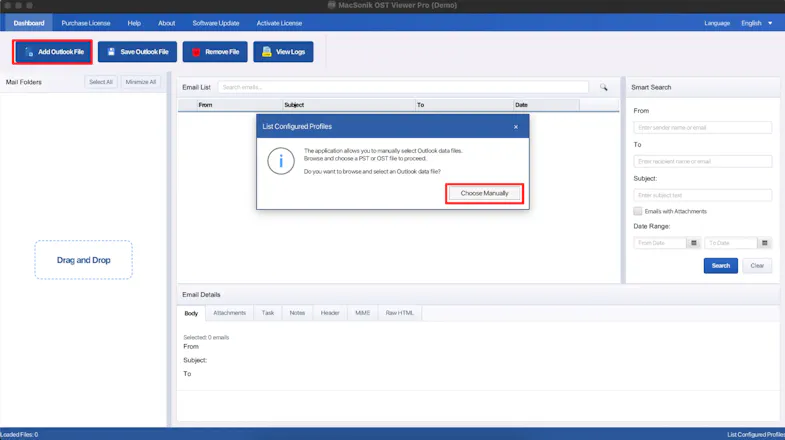Sort by the From column header

click(x=239, y=105)
